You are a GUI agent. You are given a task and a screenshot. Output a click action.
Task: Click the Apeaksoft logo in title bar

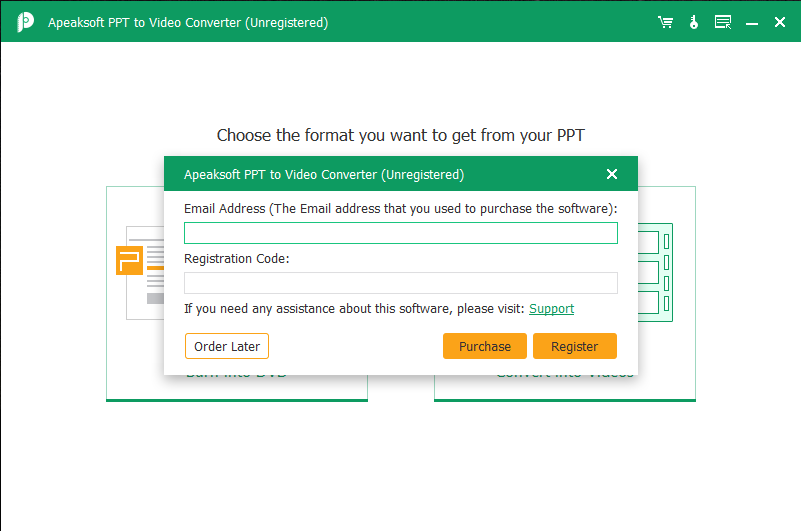(25, 22)
